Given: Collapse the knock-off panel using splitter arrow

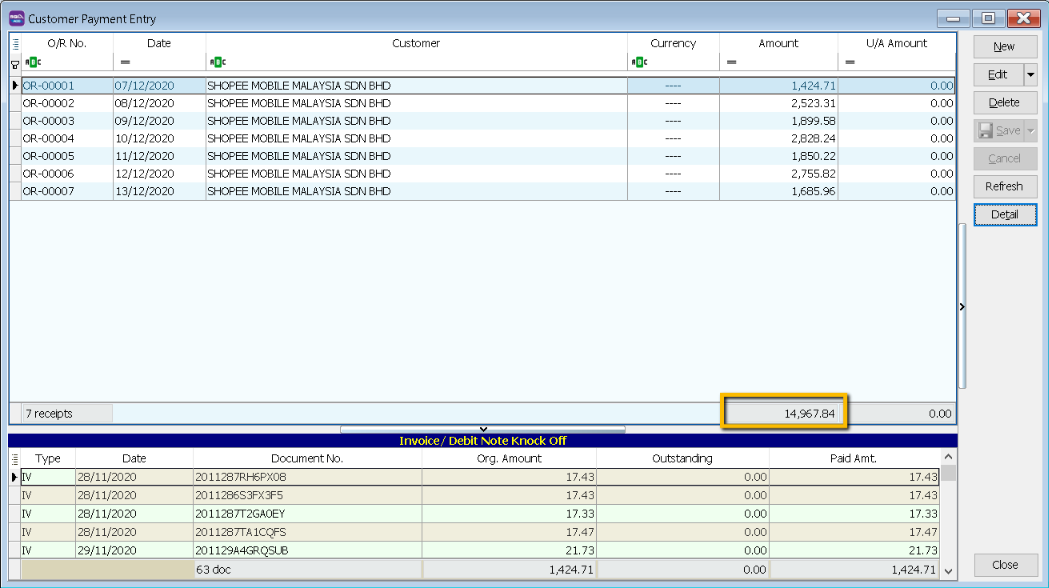Looking at the screenshot, I should [x=482, y=429].
